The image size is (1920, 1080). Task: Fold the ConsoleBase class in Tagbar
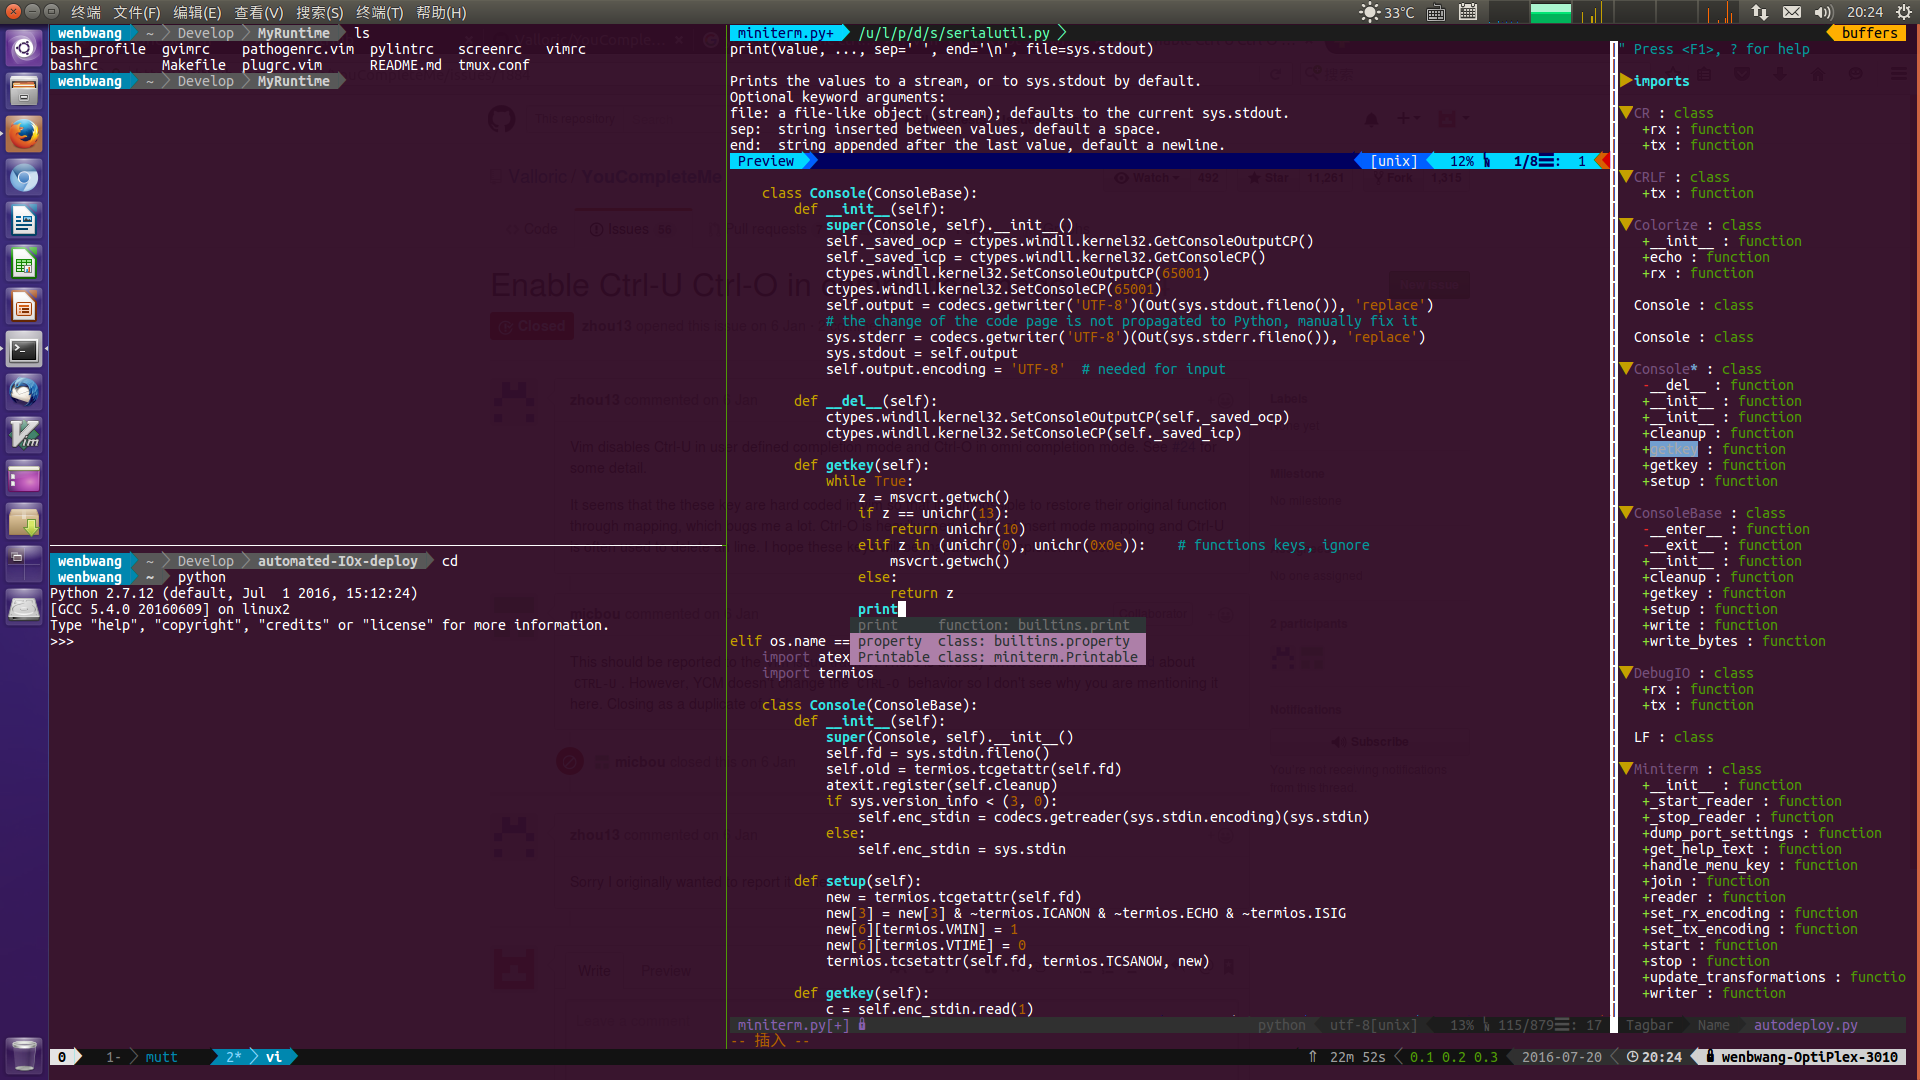pyautogui.click(x=1626, y=513)
